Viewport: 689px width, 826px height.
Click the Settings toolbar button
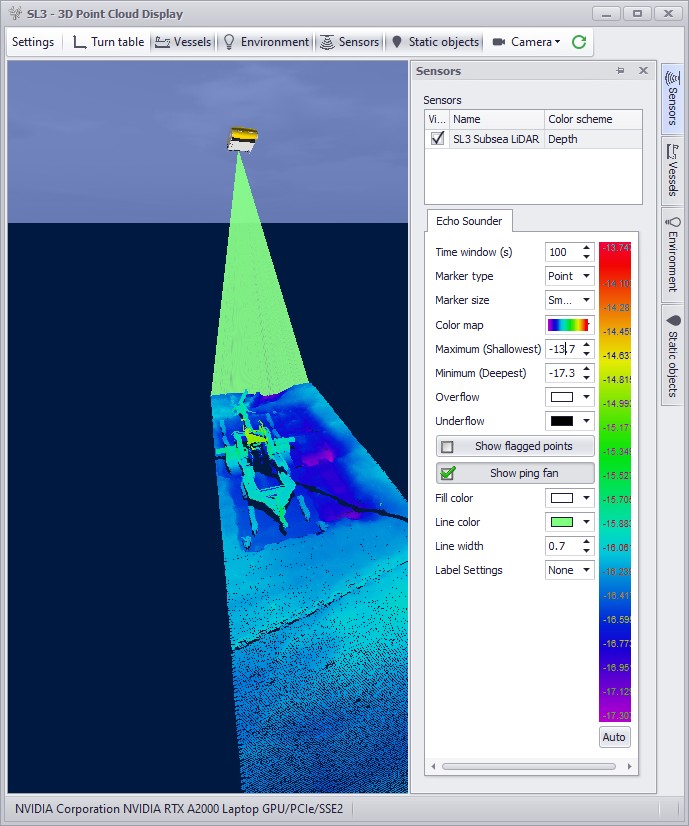click(x=33, y=42)
